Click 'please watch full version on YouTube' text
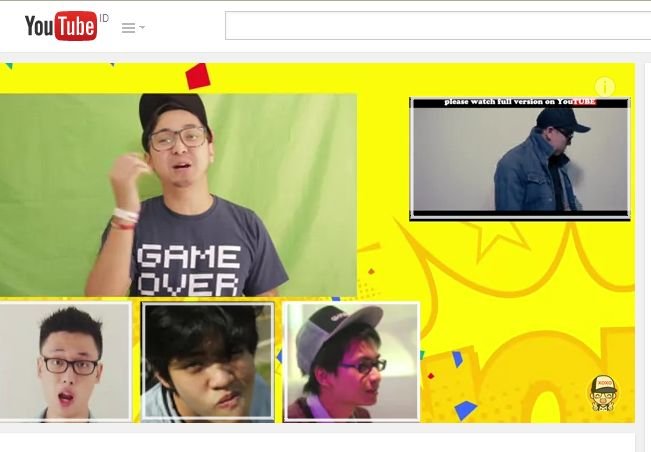Image resolution: width=651 pixels, height=452 pixels. [x=519, y=102]
